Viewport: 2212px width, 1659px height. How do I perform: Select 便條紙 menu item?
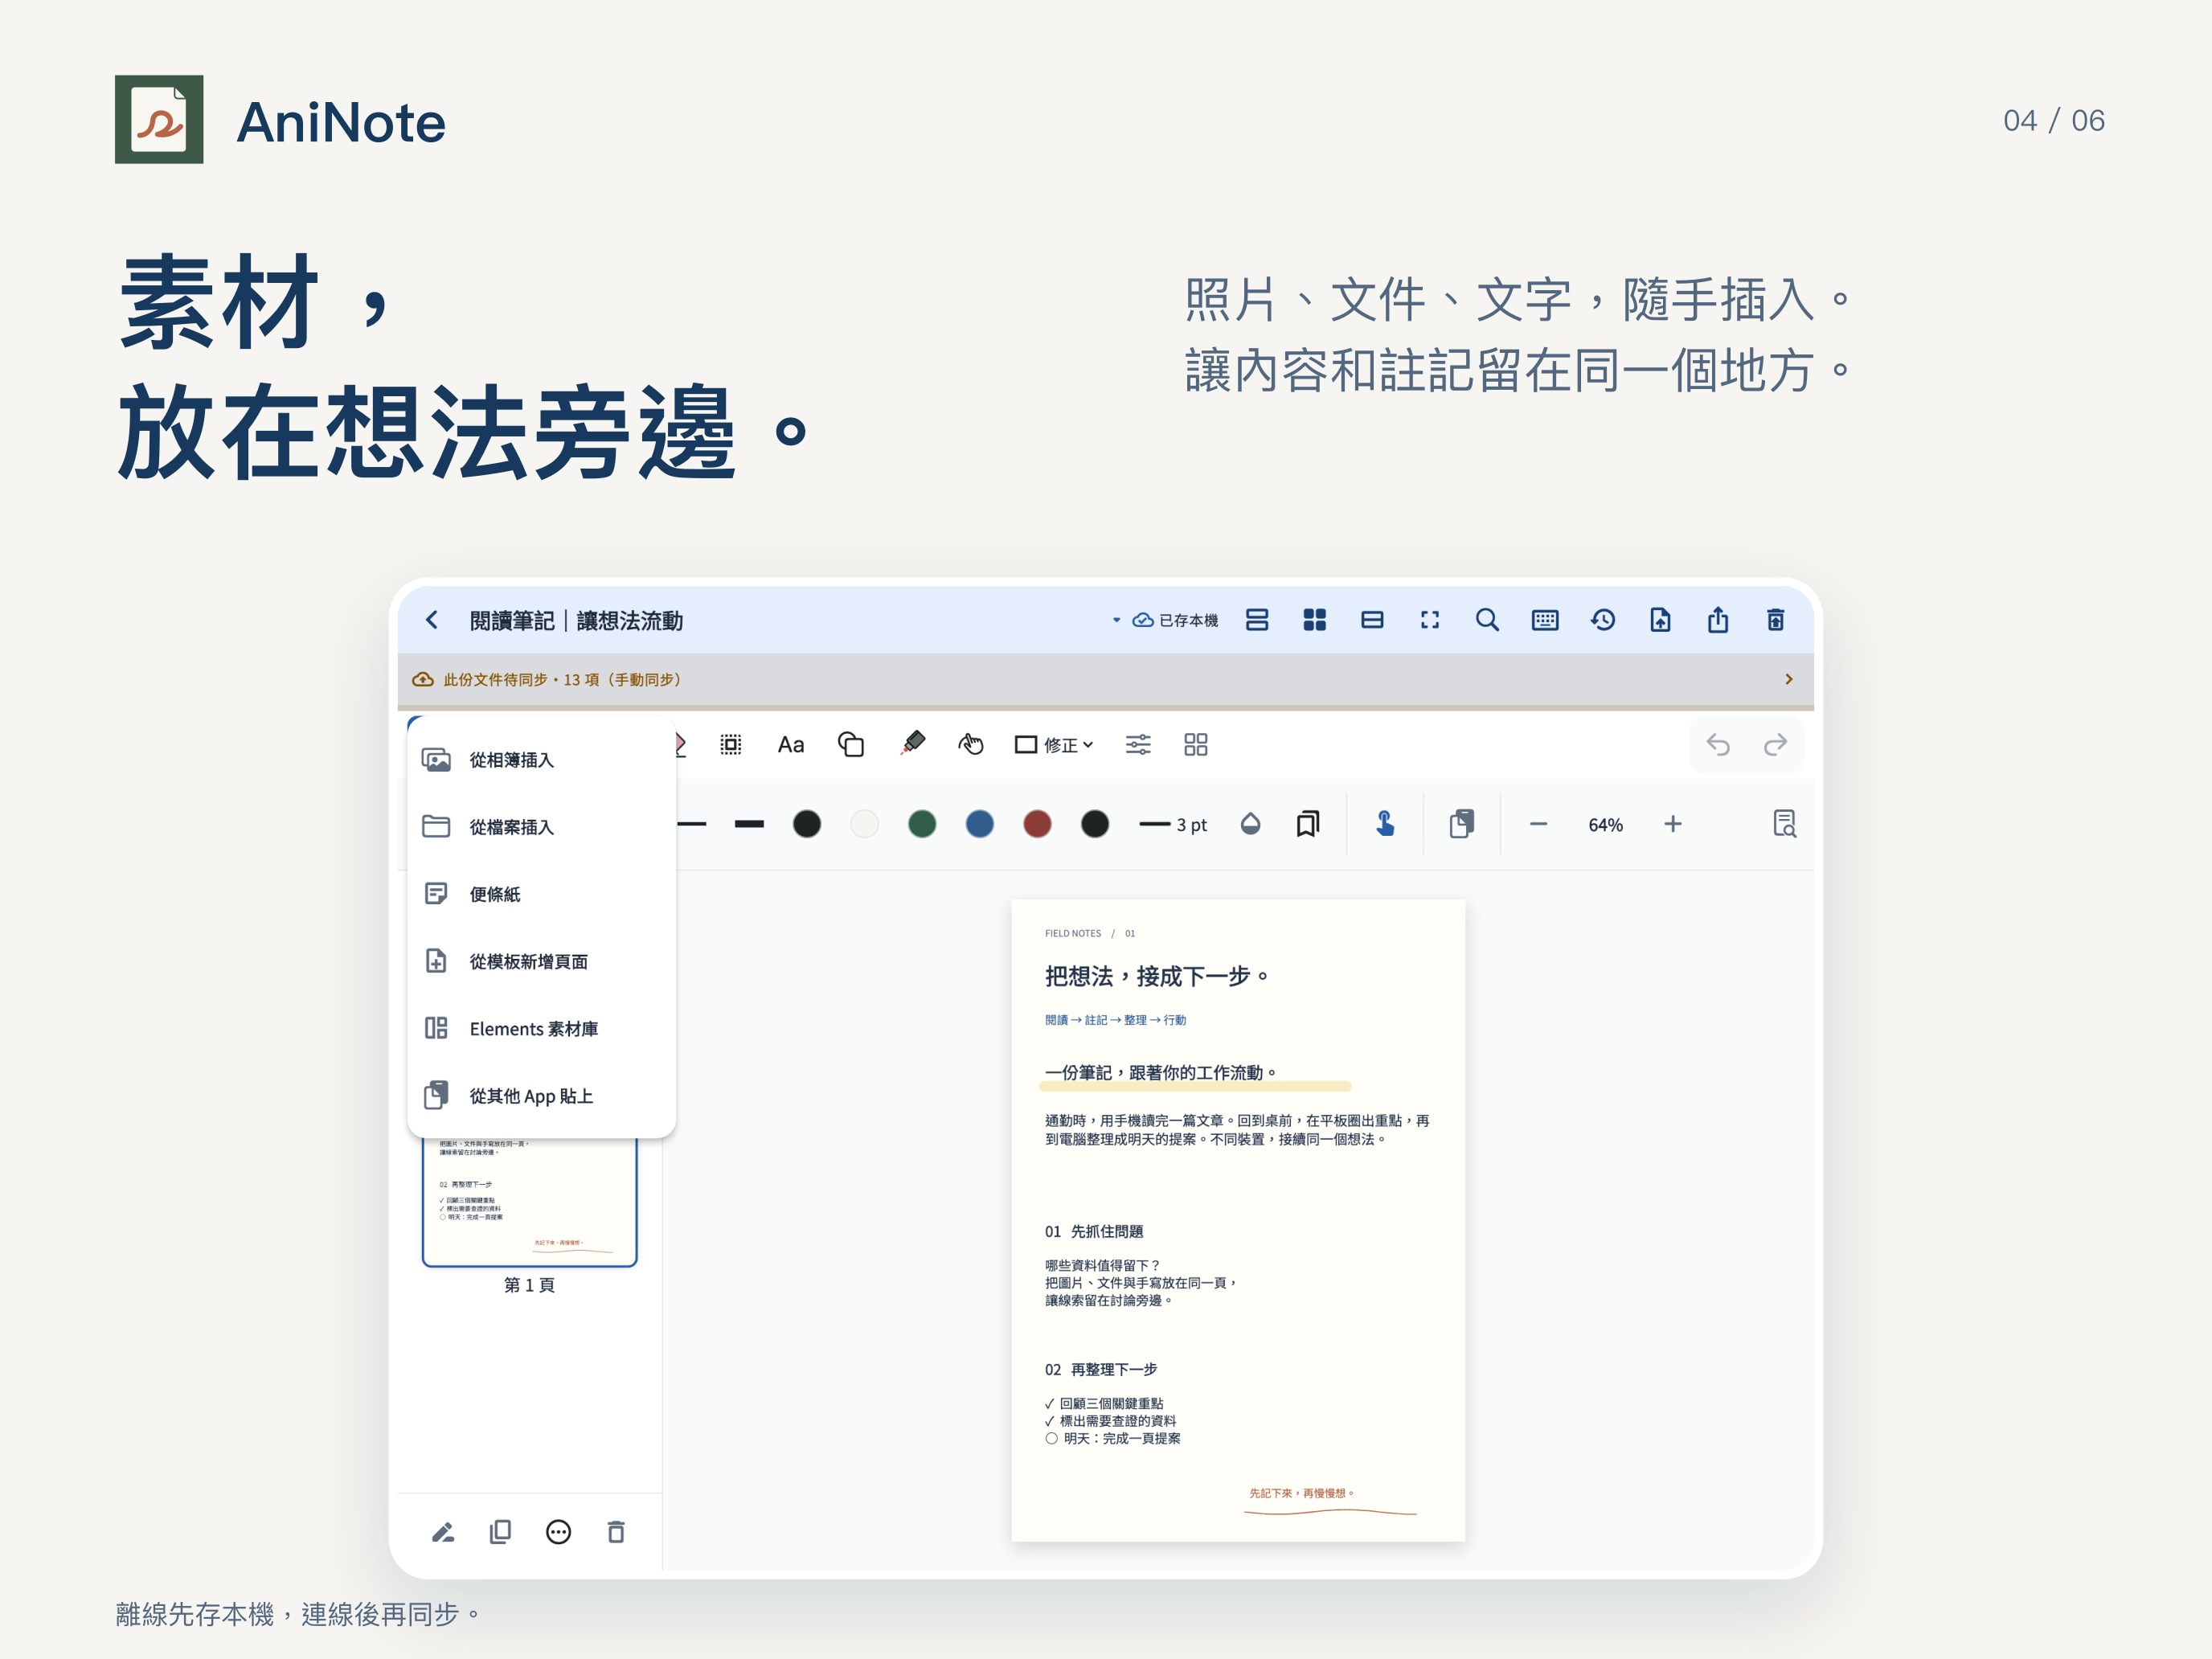[x=542, y=894]
